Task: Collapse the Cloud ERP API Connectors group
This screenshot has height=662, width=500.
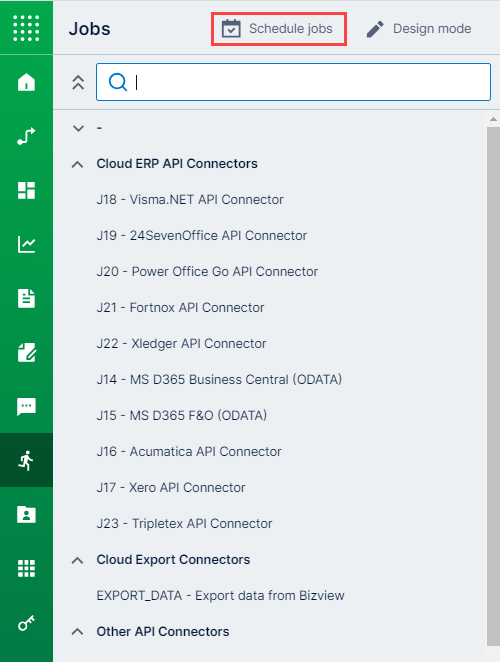Action: click(77, 164)
